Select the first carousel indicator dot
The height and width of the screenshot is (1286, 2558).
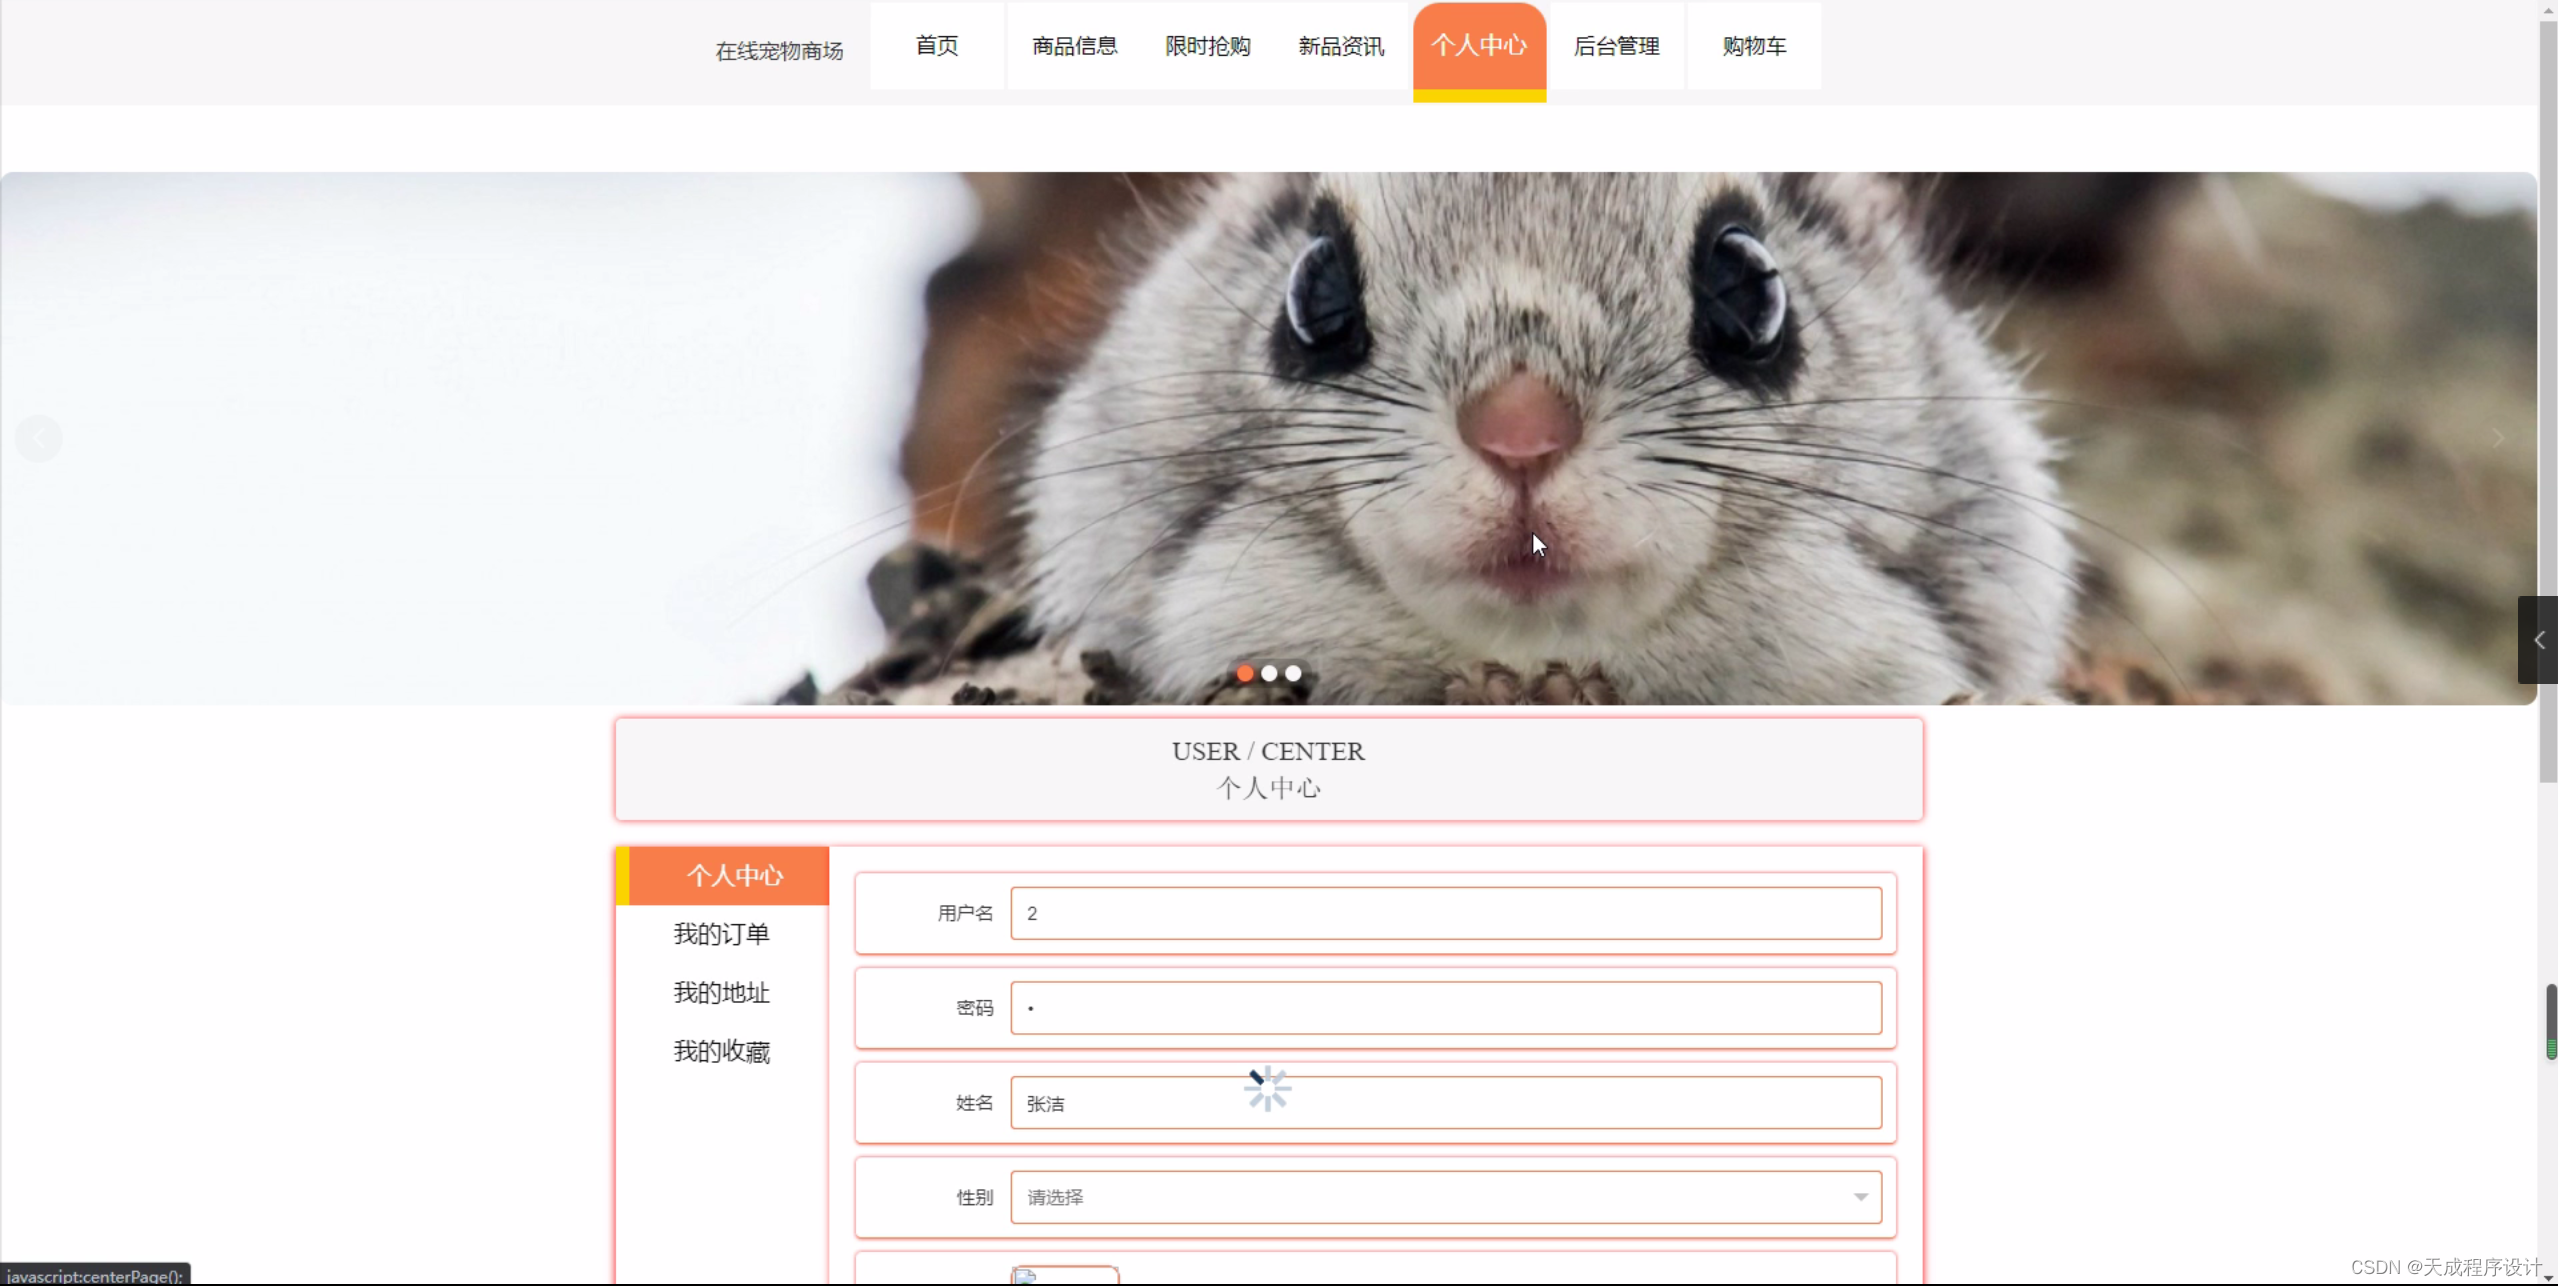[x=1243, y=673]
